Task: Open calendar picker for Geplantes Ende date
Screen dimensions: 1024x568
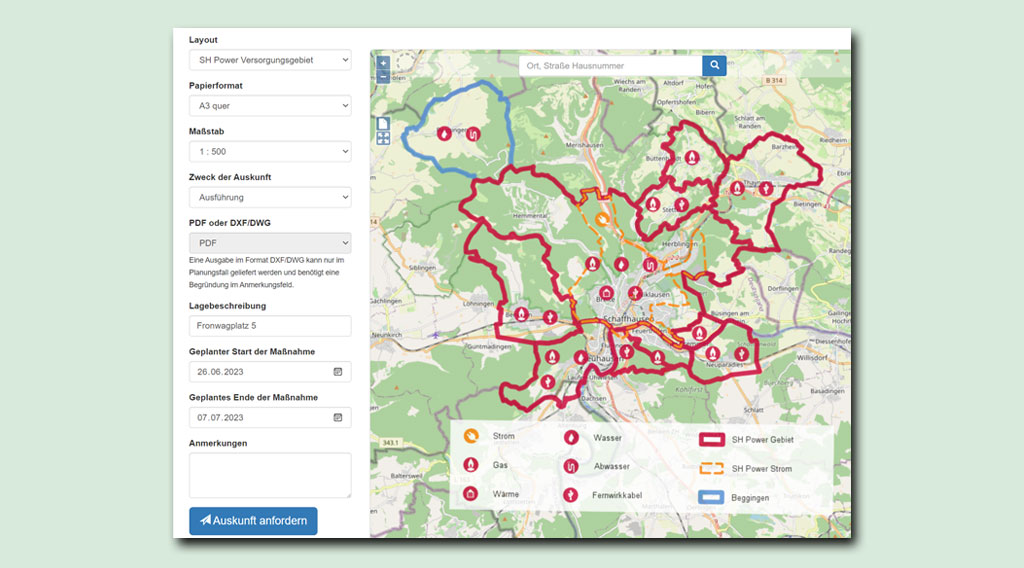Action: 338,417
